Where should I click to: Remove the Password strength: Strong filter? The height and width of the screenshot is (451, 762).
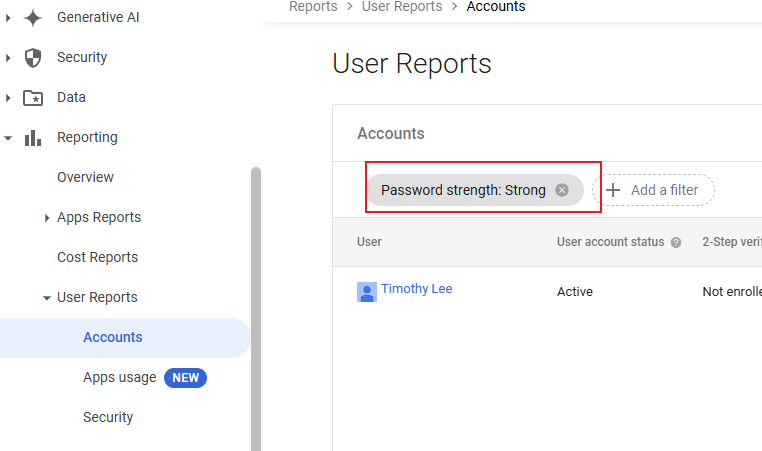click(x=562, y=190)
